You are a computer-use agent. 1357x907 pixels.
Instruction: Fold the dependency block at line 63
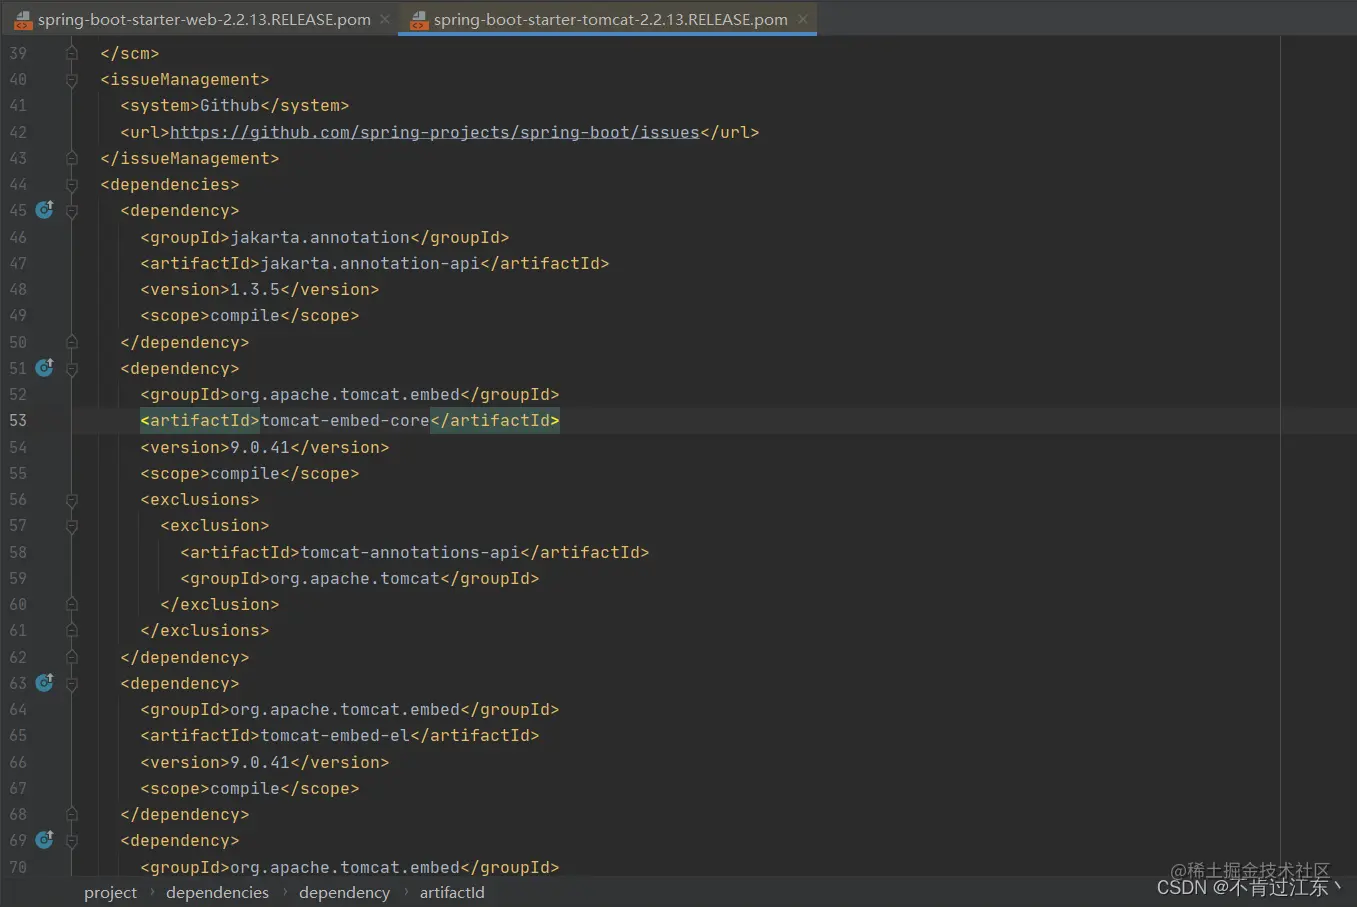71,683
